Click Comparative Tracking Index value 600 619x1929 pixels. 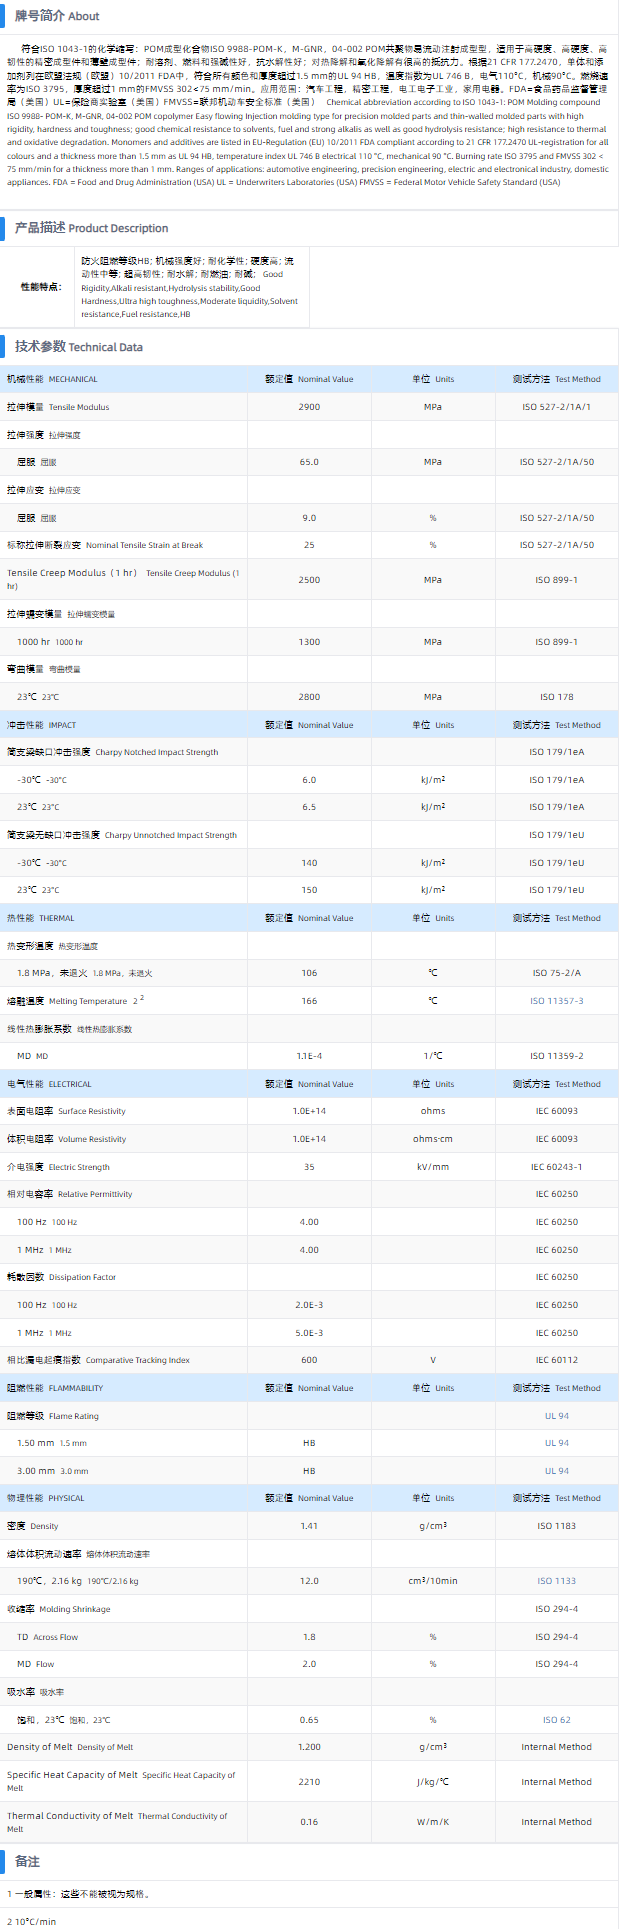point(309,1360)
